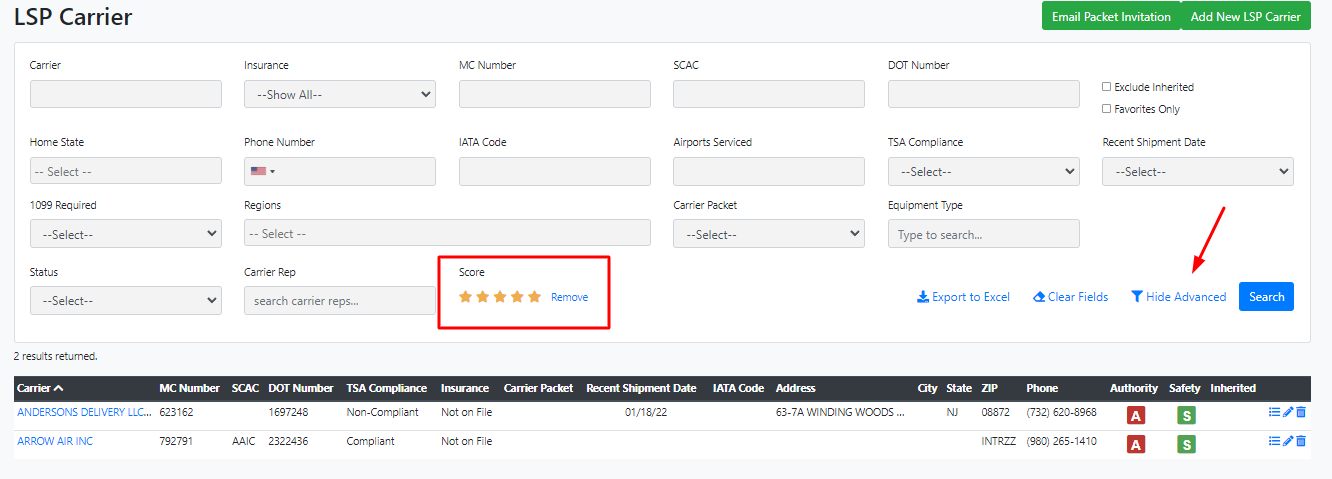Click the Hide Advanced filter link
The width and height of the screenshot is (1332, 479).
tap(1178, 297)
